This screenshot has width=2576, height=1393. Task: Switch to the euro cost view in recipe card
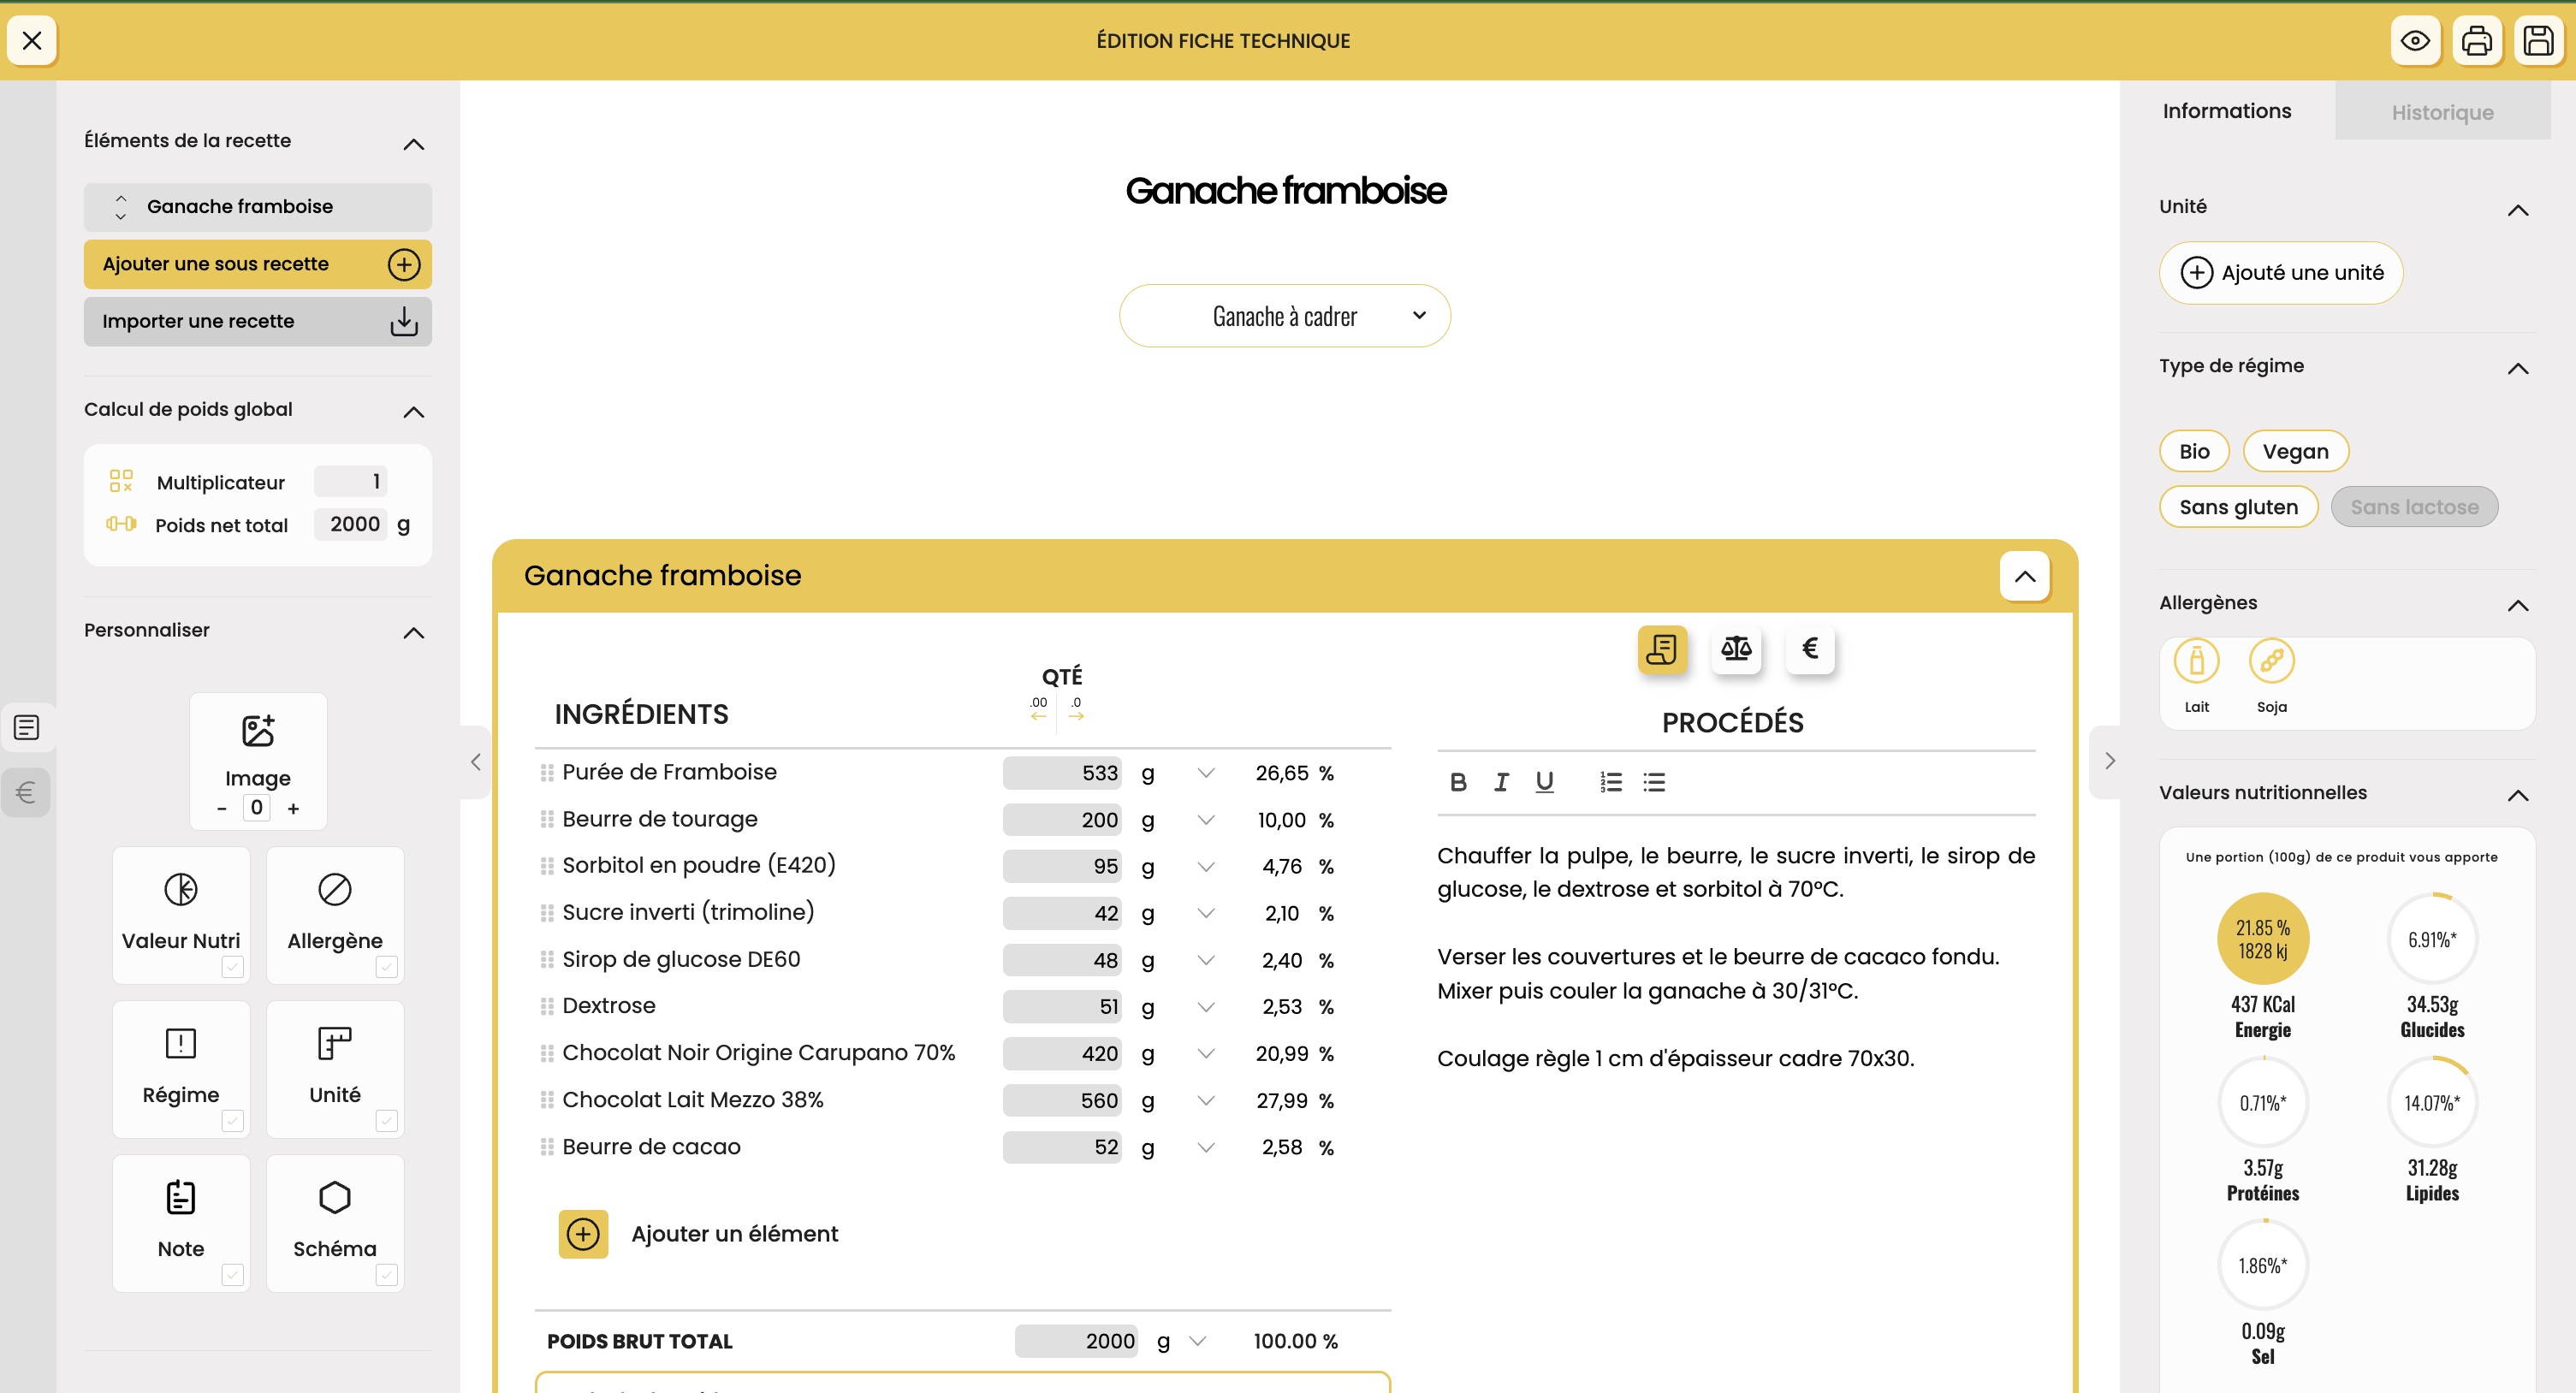coord(1810,649)
